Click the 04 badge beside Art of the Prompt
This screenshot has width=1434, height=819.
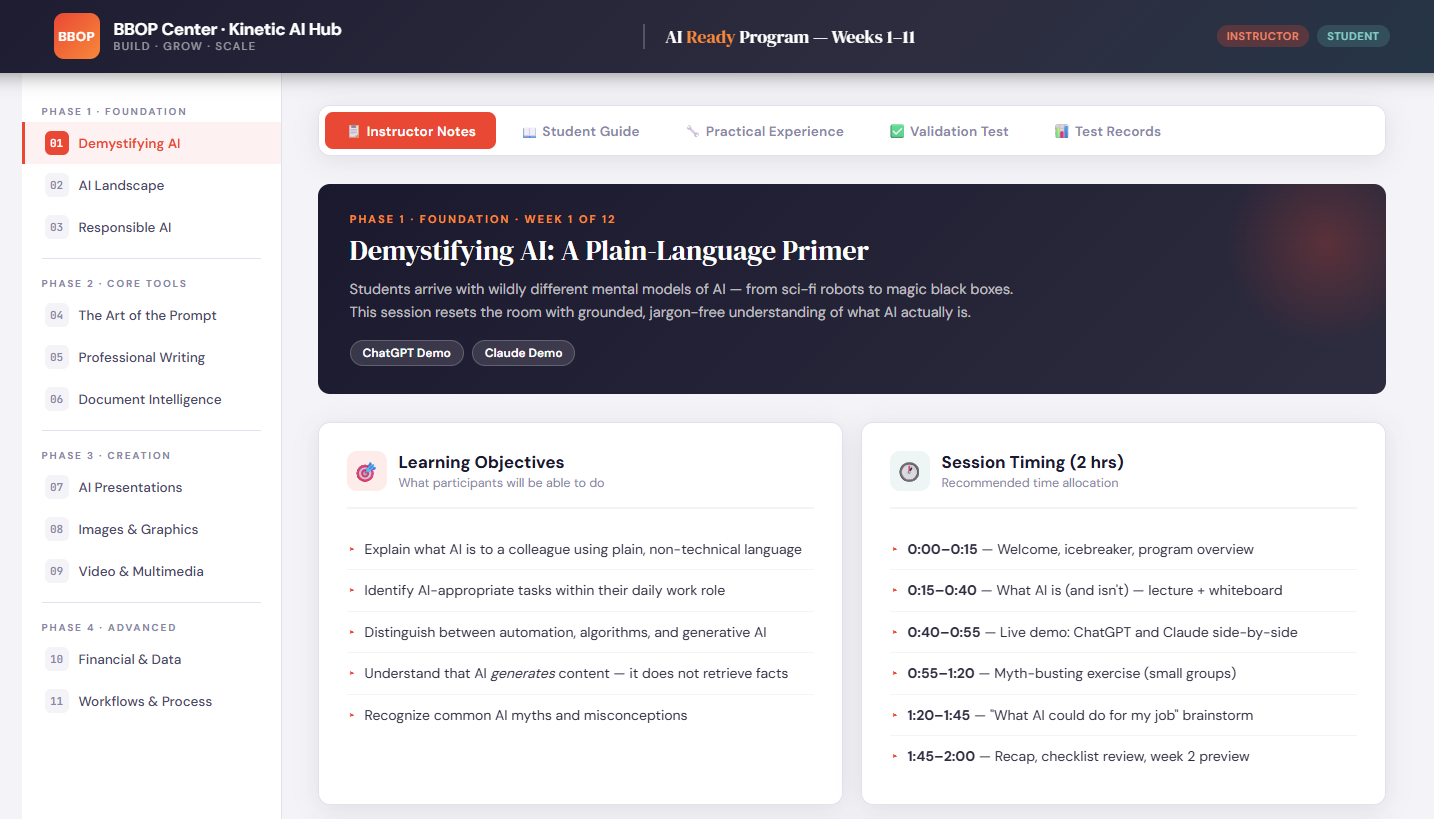[x=57, y=315]
